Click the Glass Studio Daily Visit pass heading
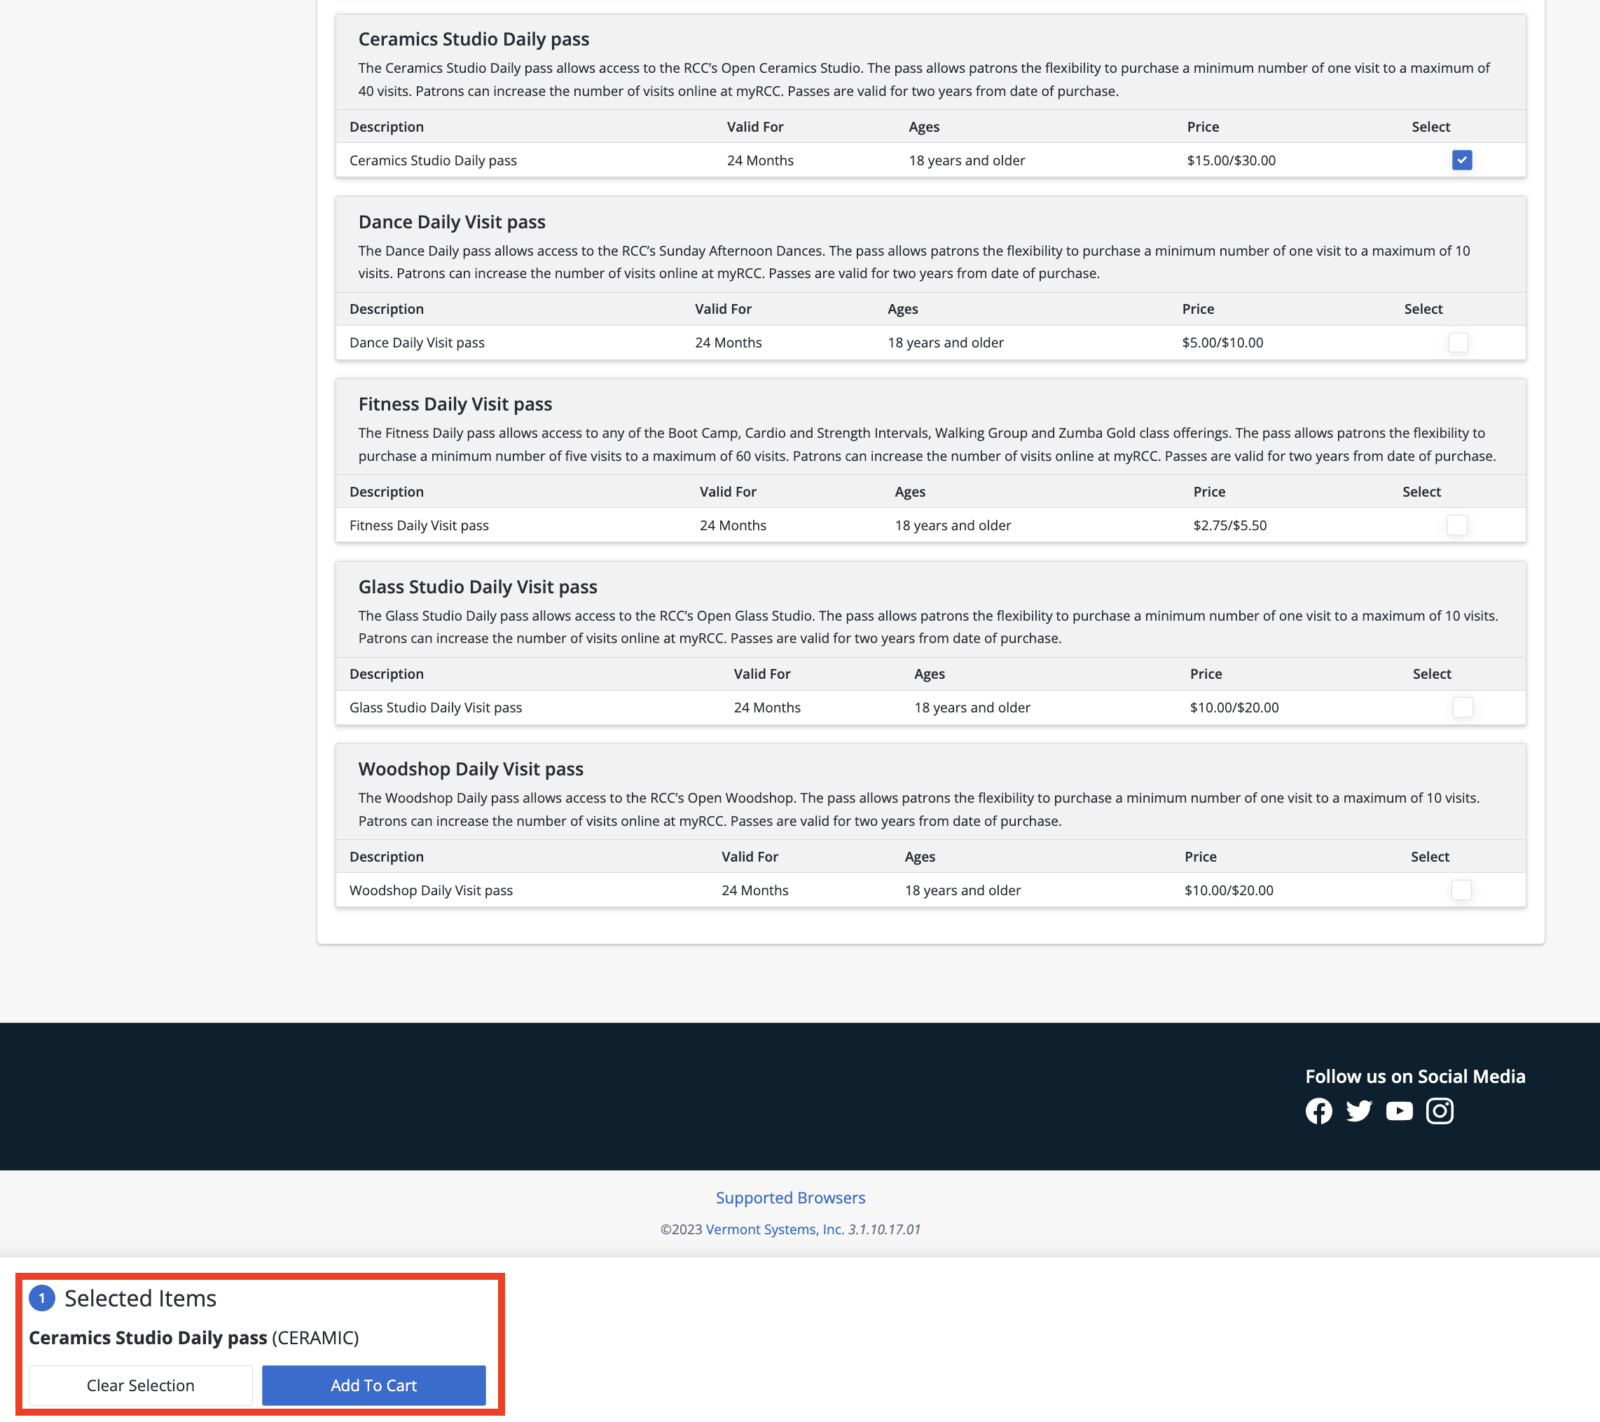 pos(477,587)
